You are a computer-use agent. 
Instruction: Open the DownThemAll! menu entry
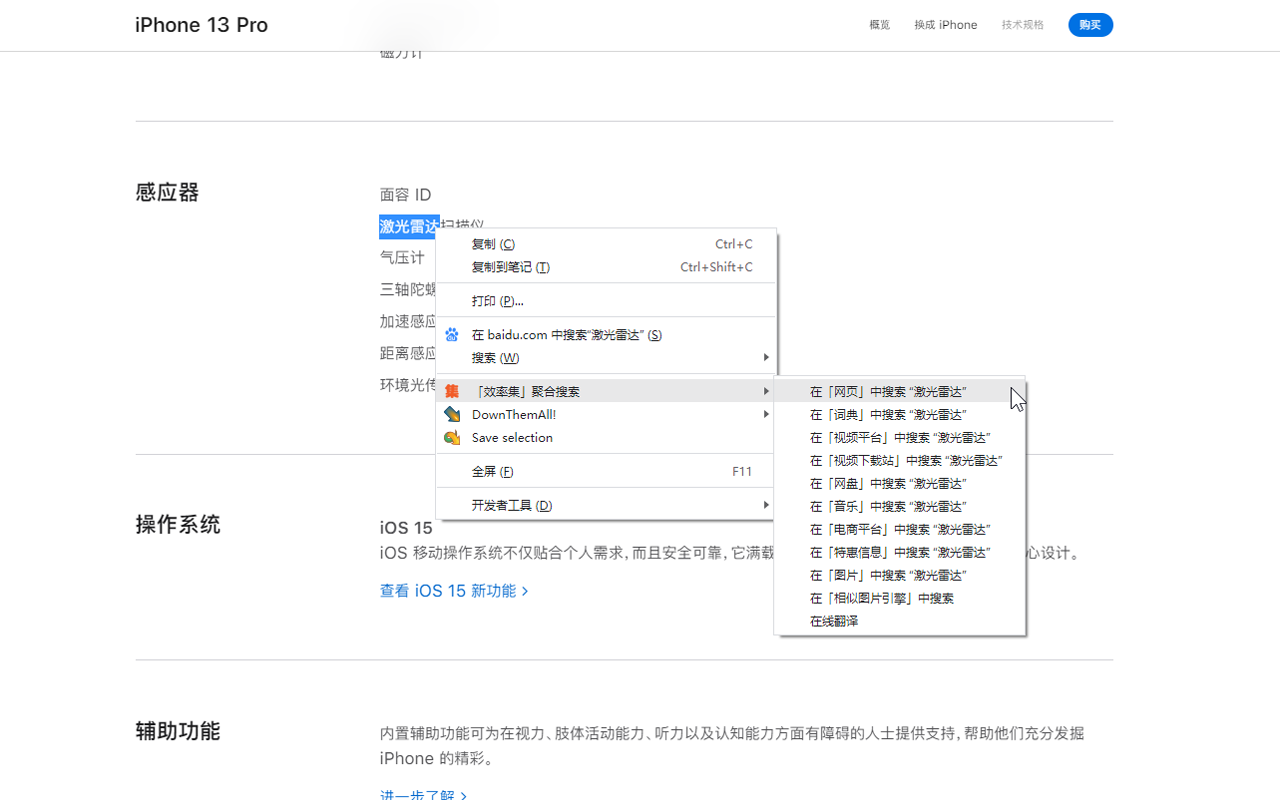(x=606, y=415)
